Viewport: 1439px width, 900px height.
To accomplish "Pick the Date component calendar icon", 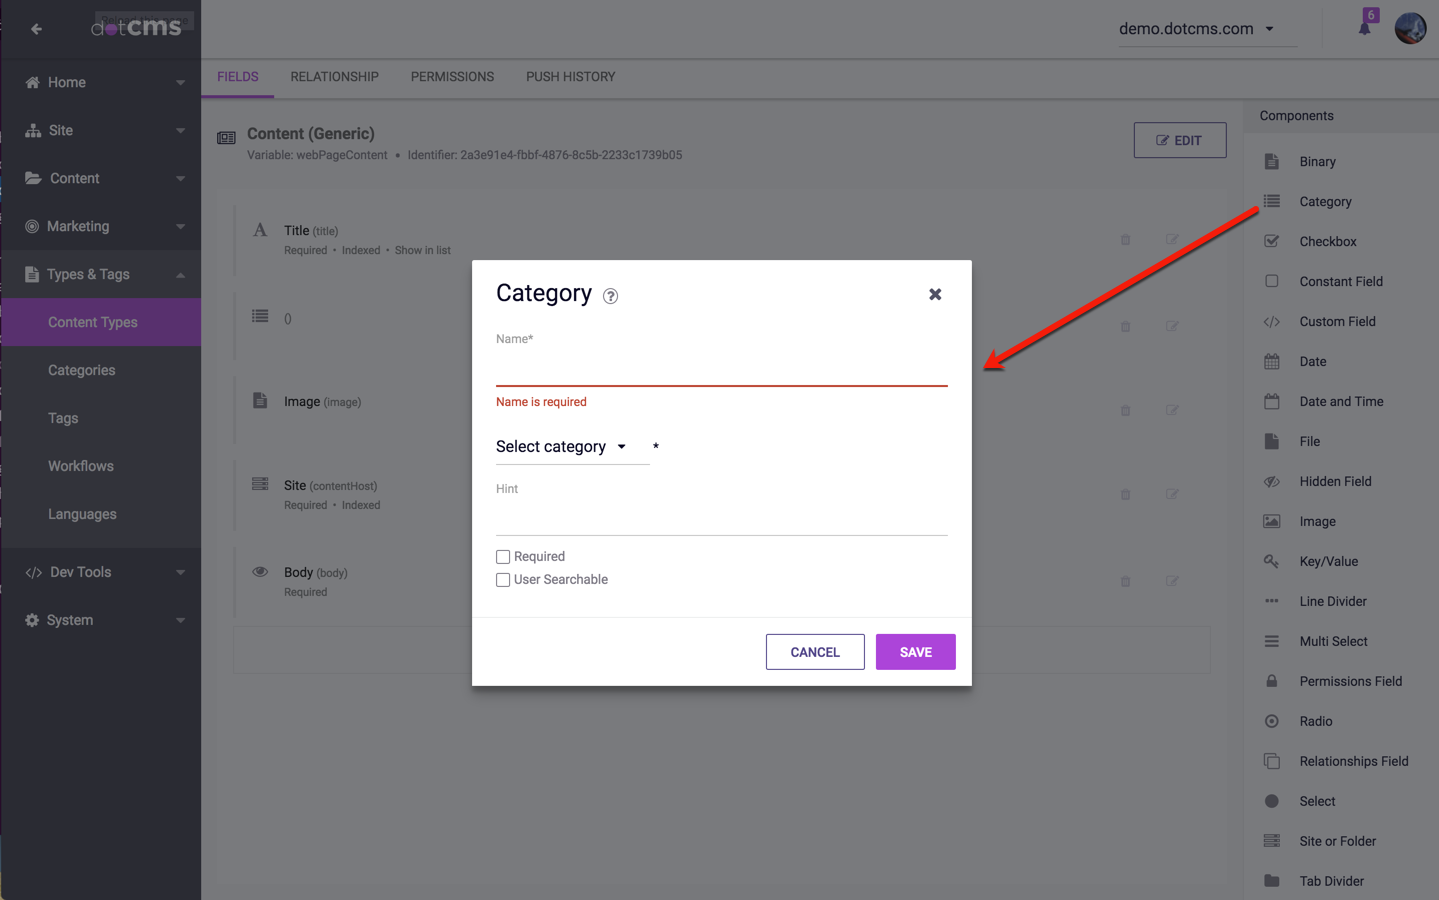I will (x=1271, y=361).
